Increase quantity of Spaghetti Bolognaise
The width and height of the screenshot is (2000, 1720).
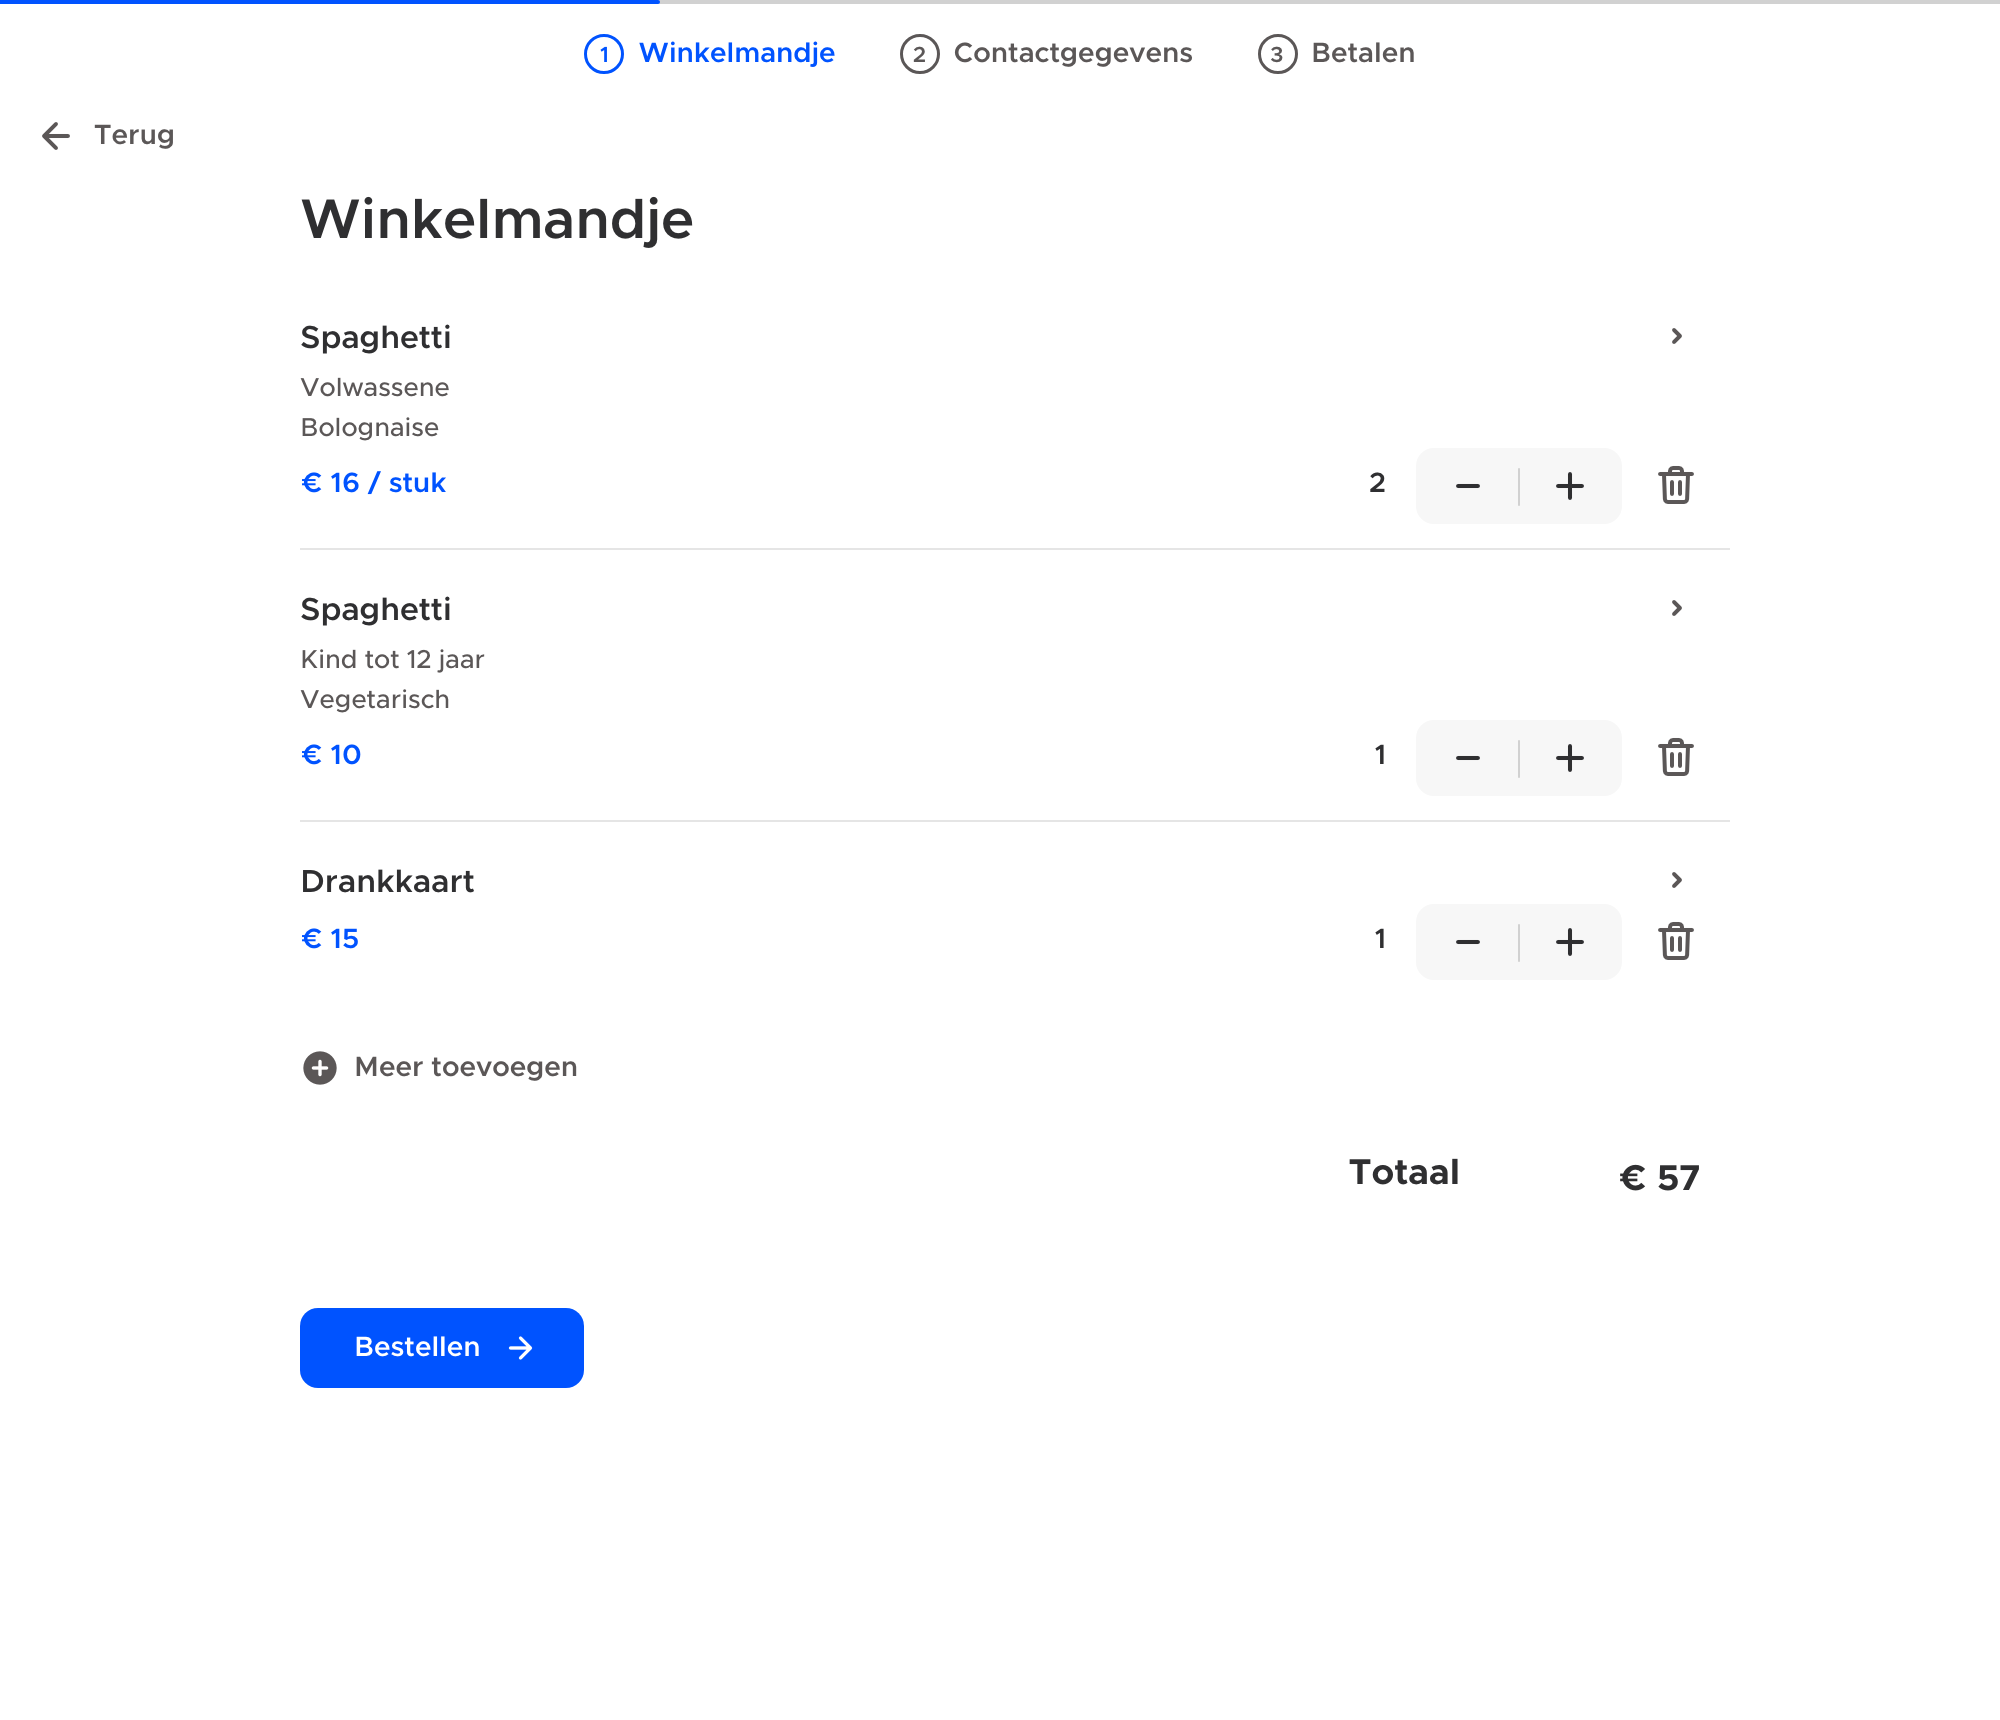point(1570,486)
